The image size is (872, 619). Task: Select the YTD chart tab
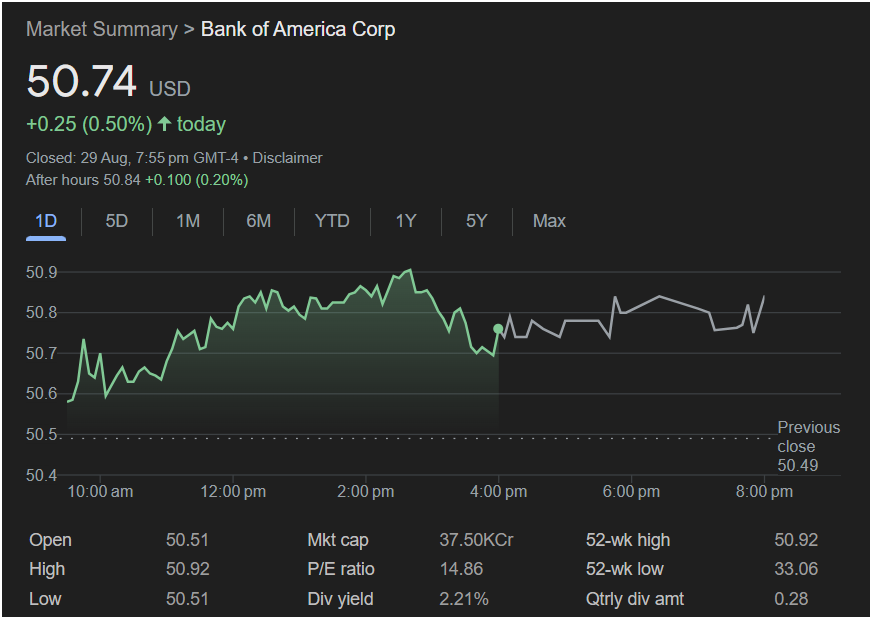click(x=332, y=221)
